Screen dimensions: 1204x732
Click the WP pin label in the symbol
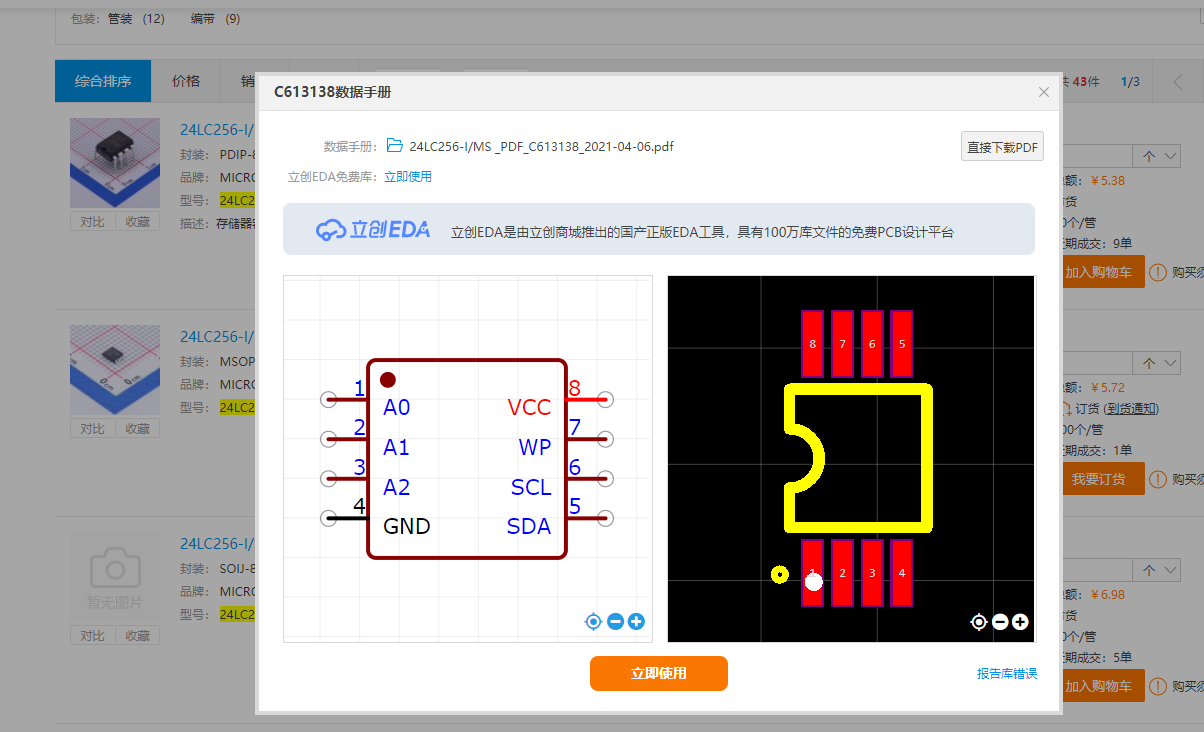click(x=535, y=447)
